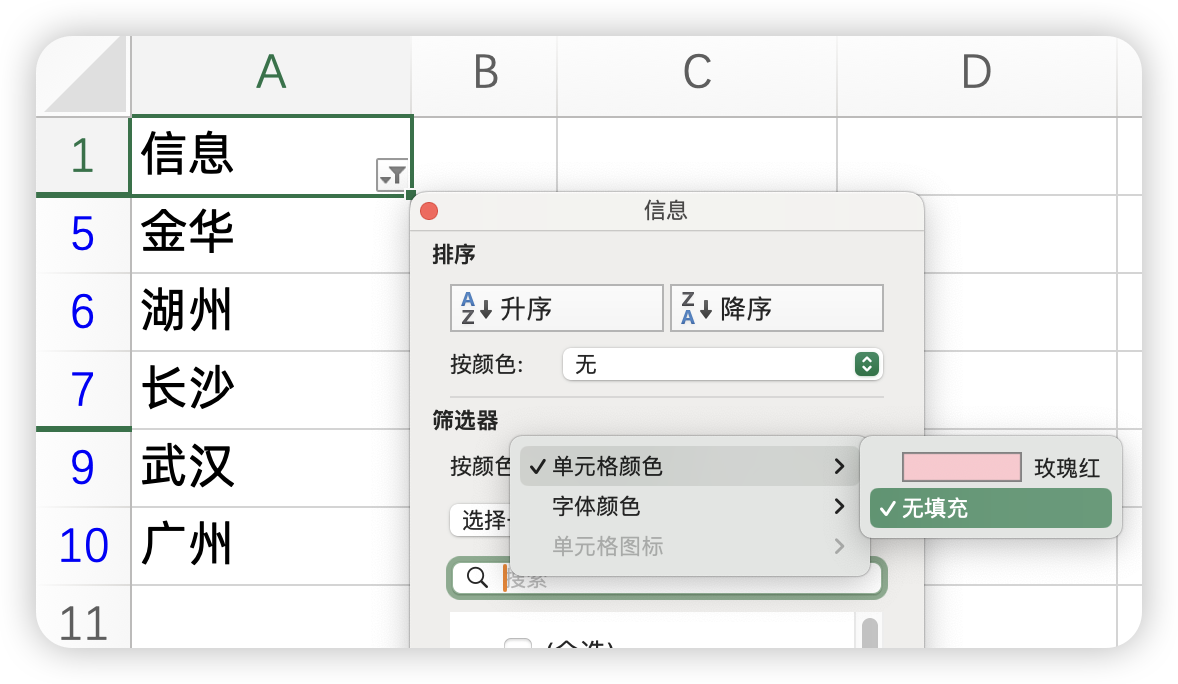1178x684 pixels.
Task: Click cell containing 广州
Action: click(271, 546)
